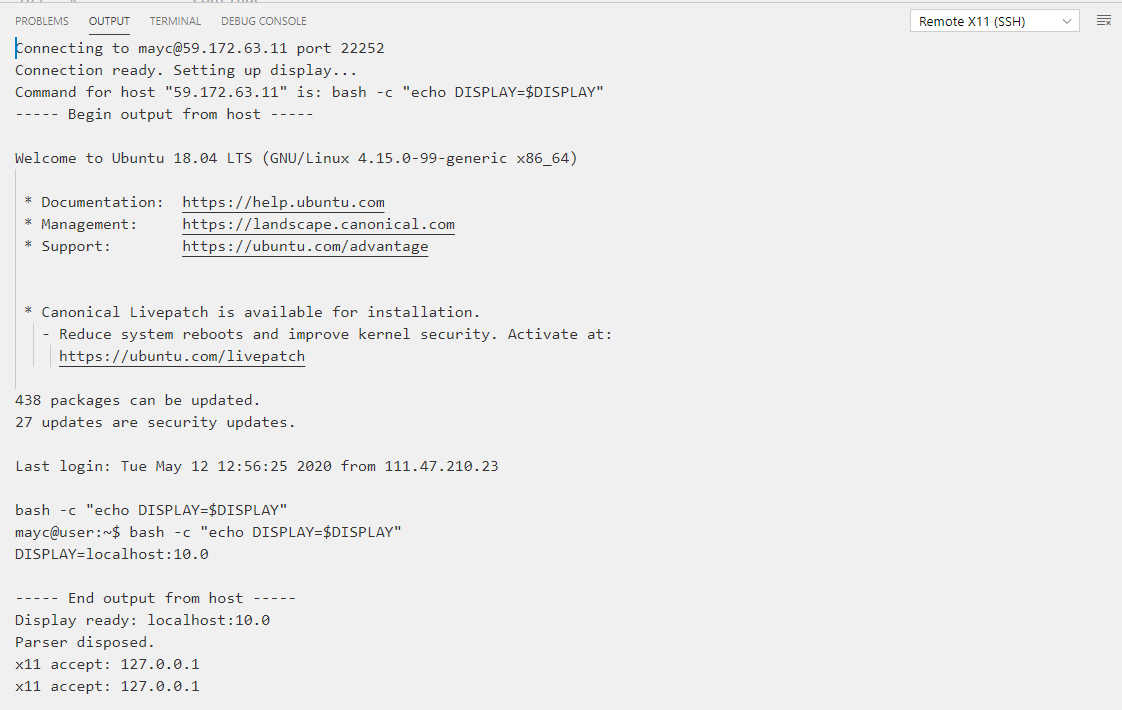The image size is (1122, 710).
Task: Open the help.ubuntu.com documentation link
Action: click(283, 202)
